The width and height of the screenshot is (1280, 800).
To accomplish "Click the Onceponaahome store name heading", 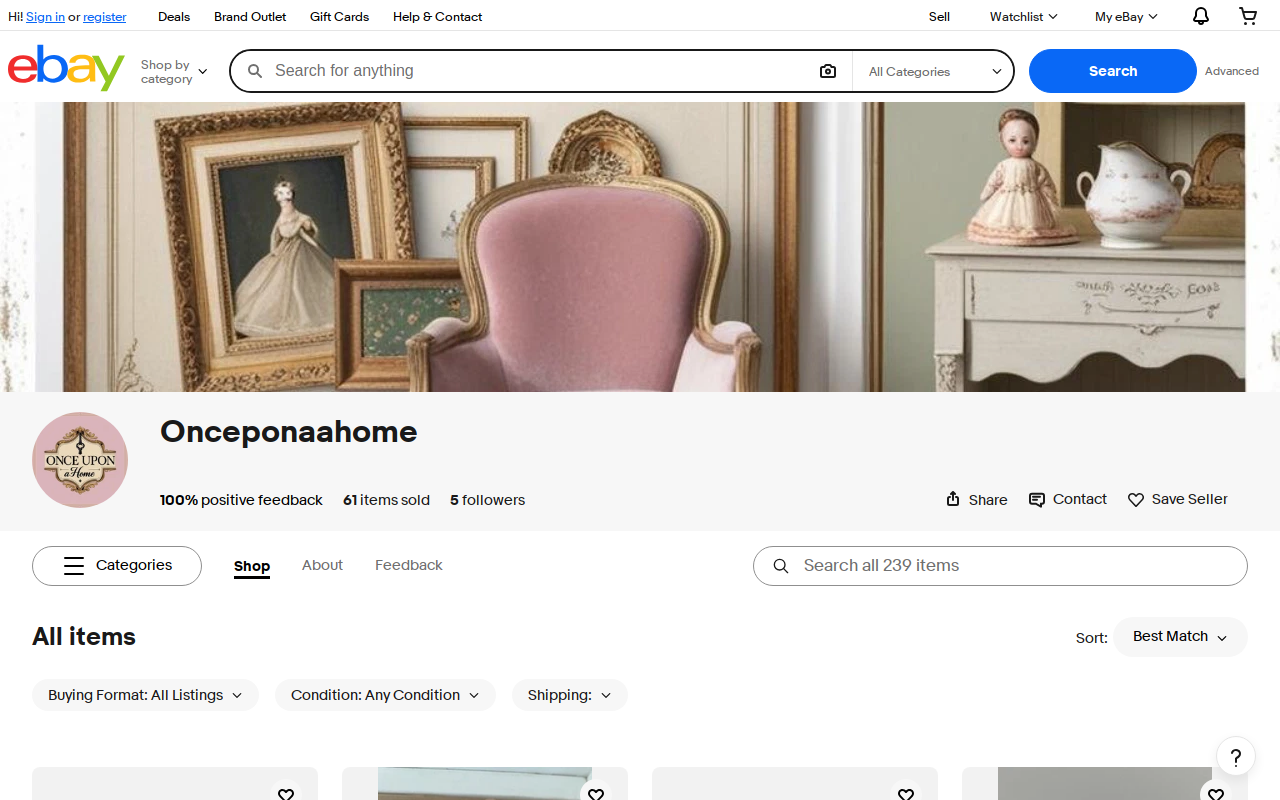I will [x=289, y=432].
